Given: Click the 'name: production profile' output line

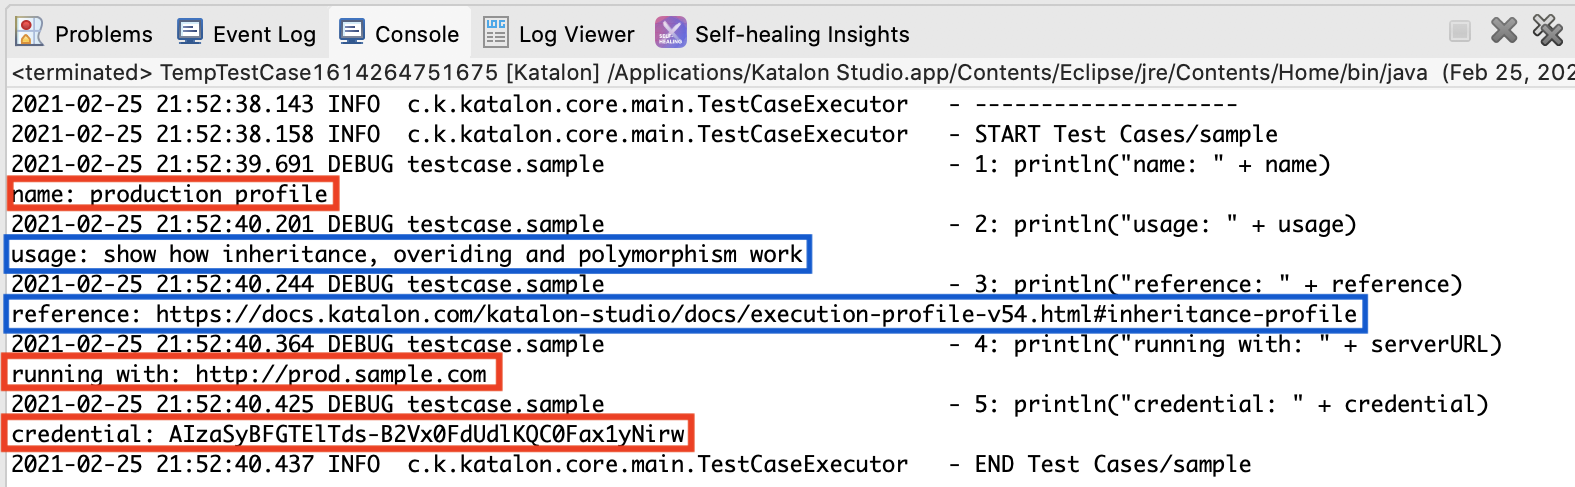Looking at the screenshot, I should pos(170,194).
